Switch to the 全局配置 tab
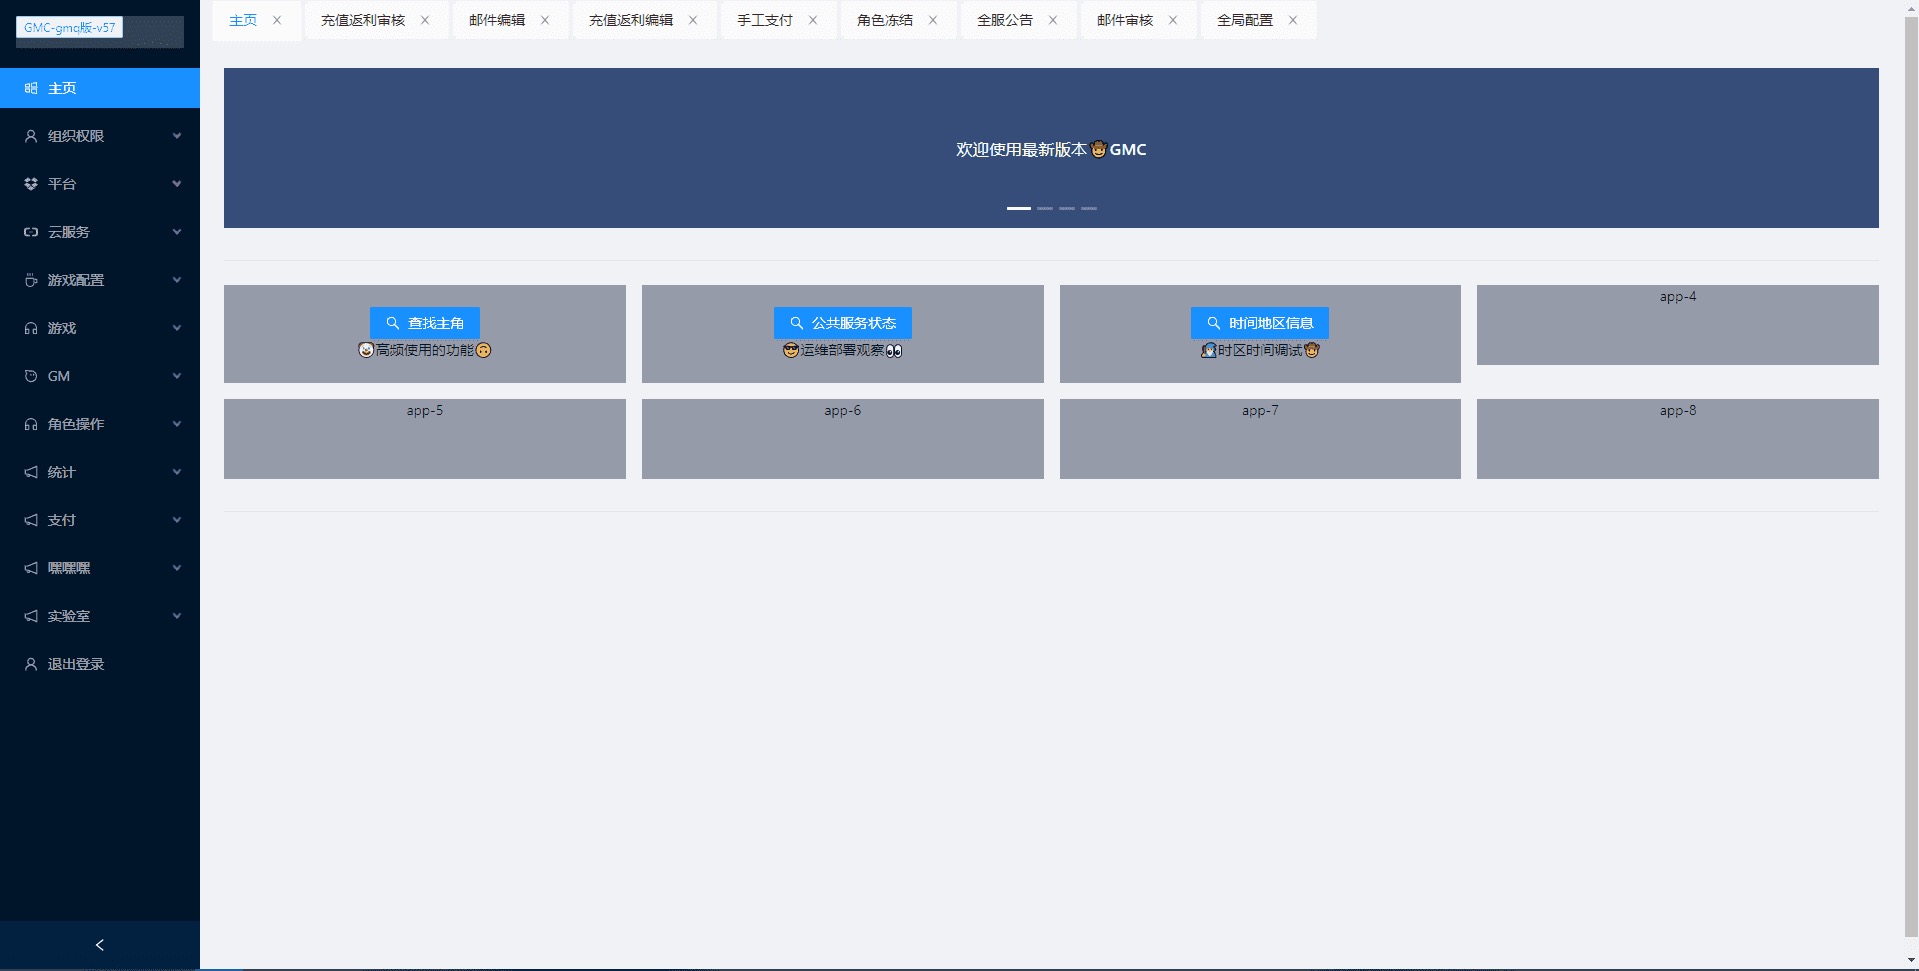1919x971 pixels. pyautogui.click(x=1245, y=20)
